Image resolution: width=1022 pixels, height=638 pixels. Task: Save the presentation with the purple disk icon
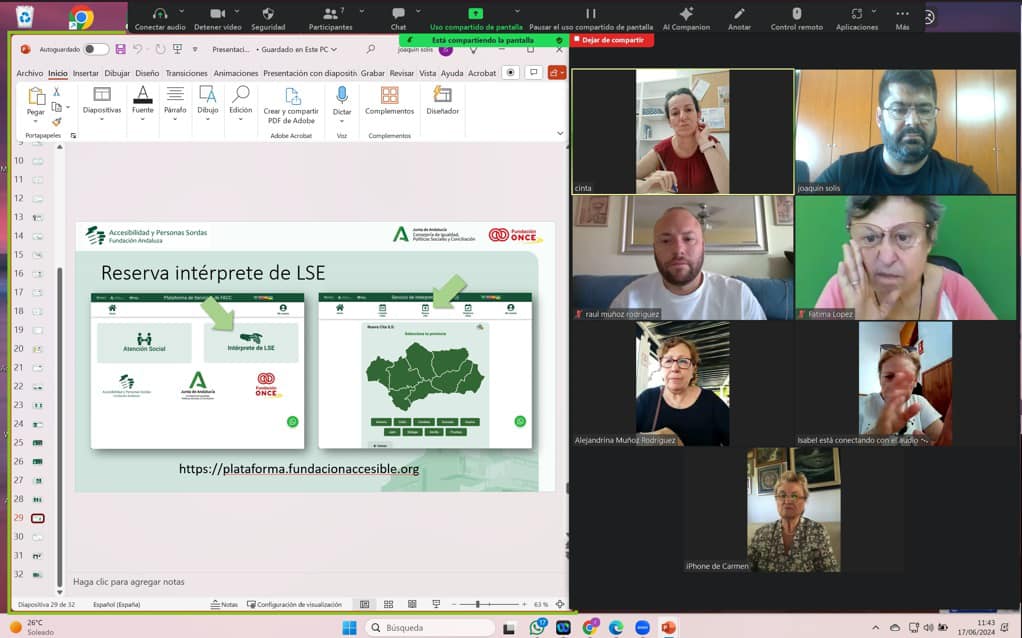(x=121, y=49)
